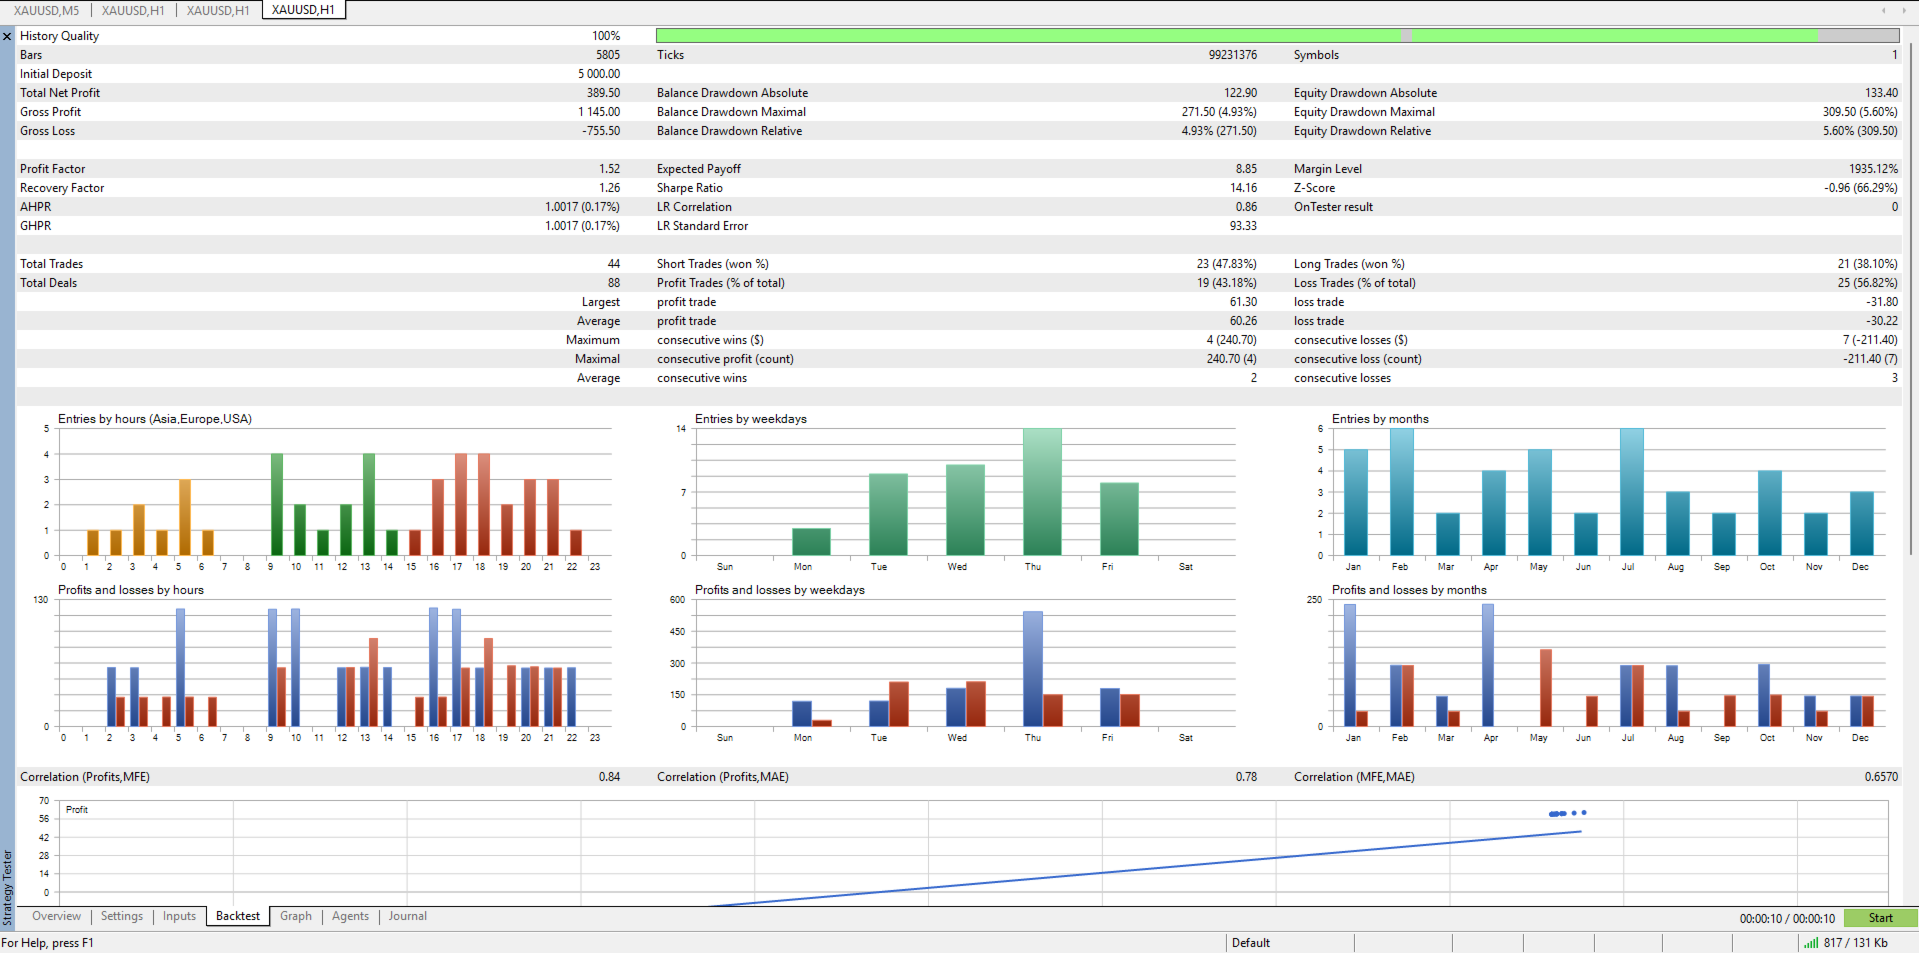Close the Strategy Tester panel

point(7,36)
